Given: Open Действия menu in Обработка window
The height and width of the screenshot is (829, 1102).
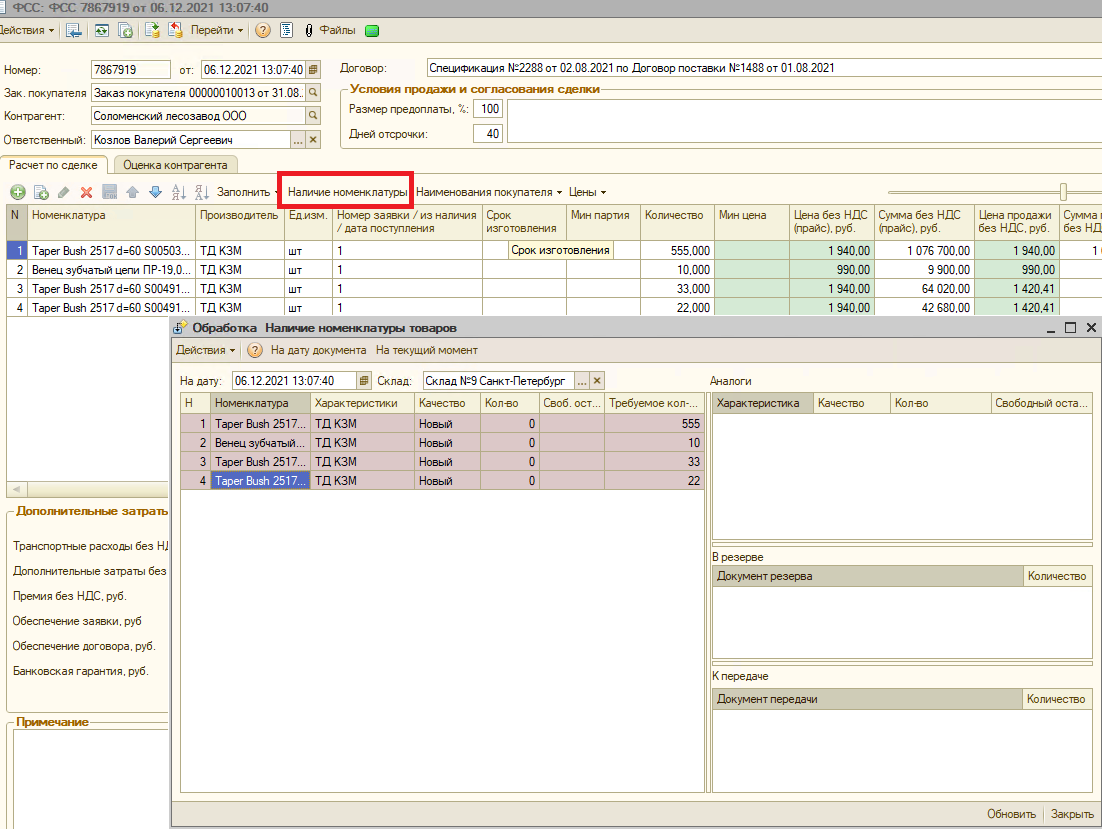Looking at the screenshot, I should pos(205,350).
